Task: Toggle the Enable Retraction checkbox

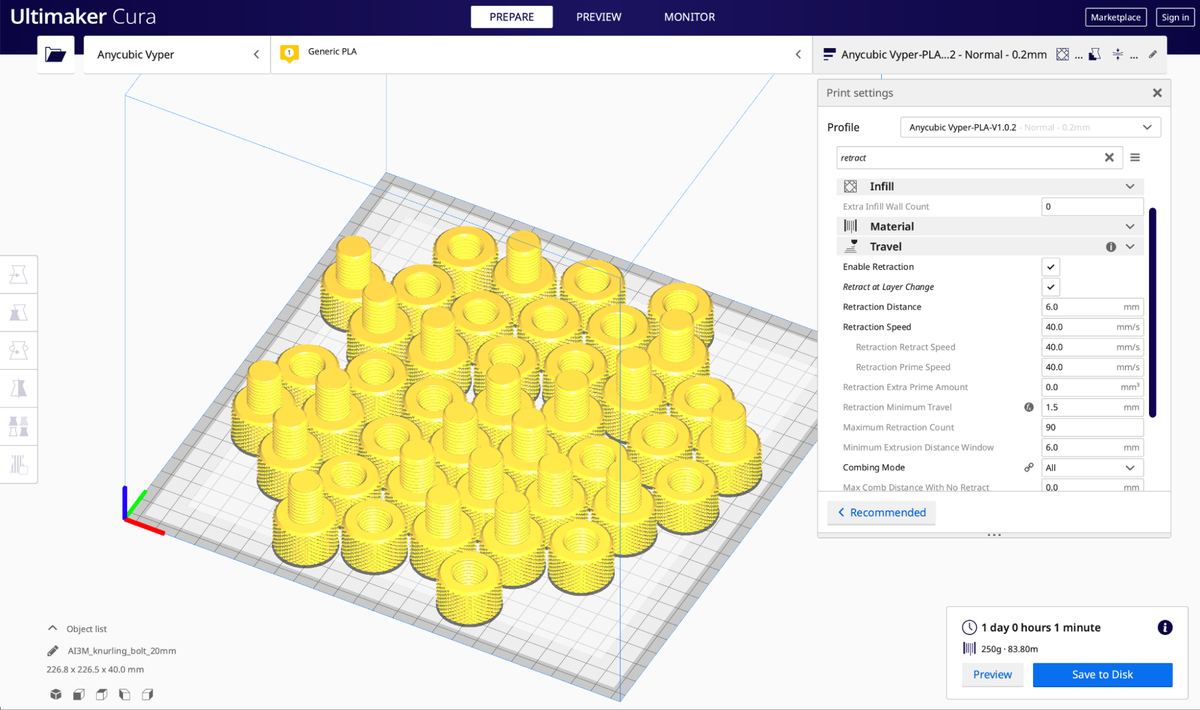Action: coord(1050,267)
